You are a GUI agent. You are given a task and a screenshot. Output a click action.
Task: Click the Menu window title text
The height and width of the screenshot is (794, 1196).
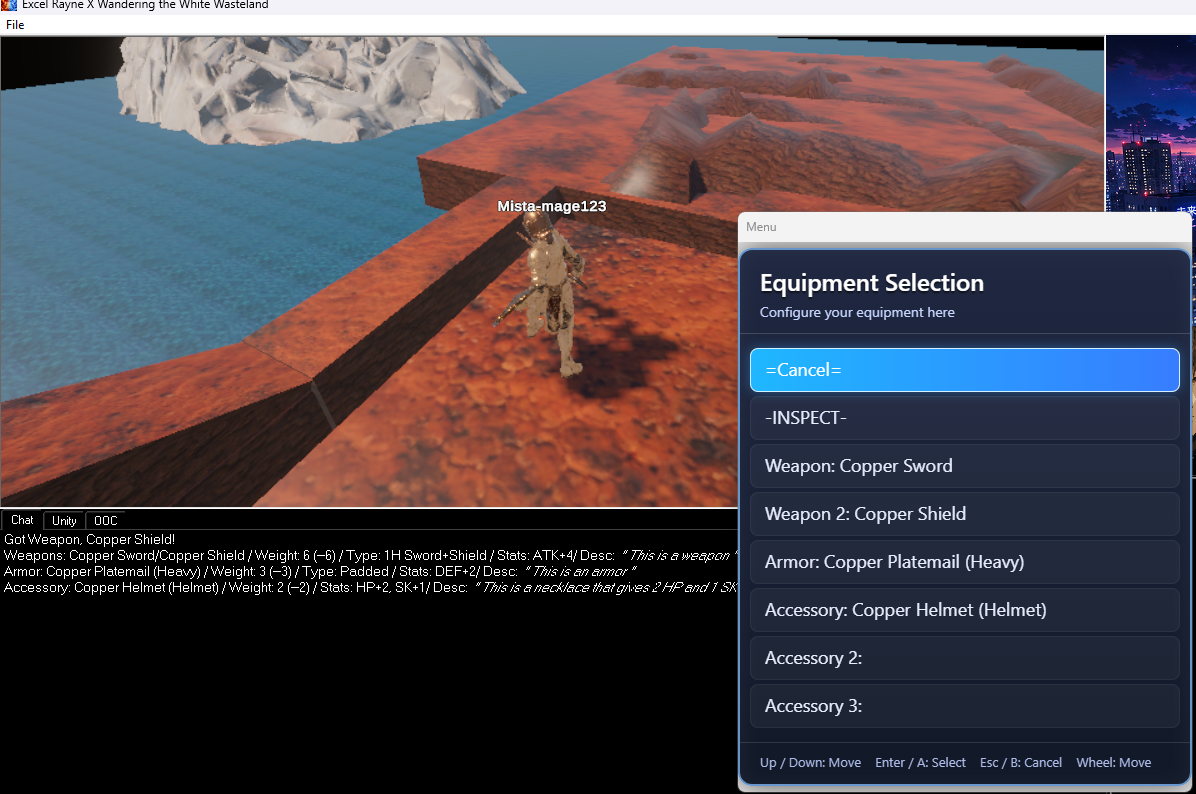coord(761,227)
